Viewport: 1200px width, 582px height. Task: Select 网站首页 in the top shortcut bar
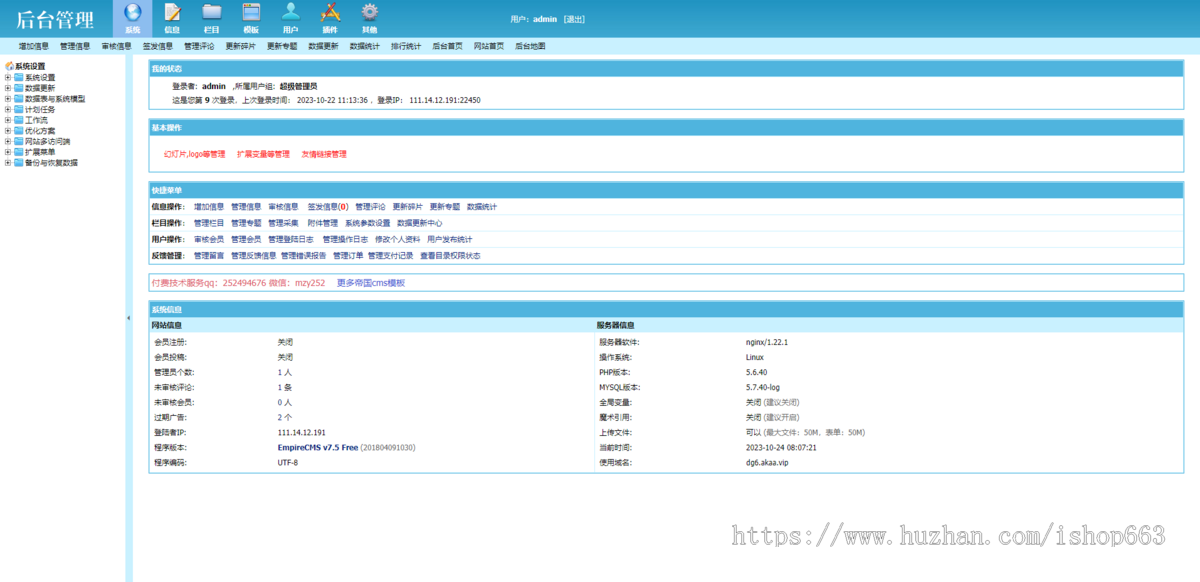(x=489, y=46)
